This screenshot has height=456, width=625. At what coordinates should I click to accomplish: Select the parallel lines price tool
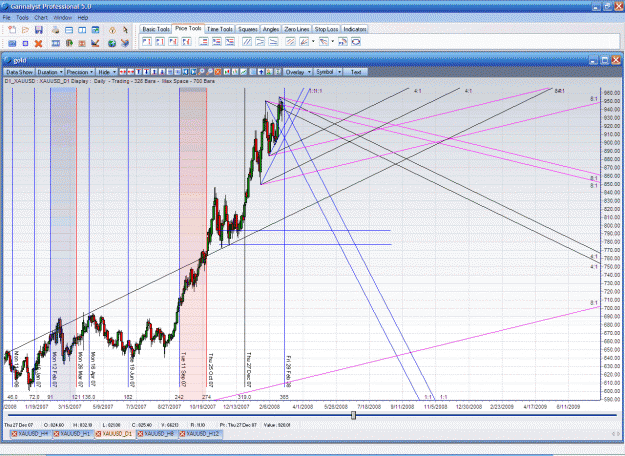[247, 41]
